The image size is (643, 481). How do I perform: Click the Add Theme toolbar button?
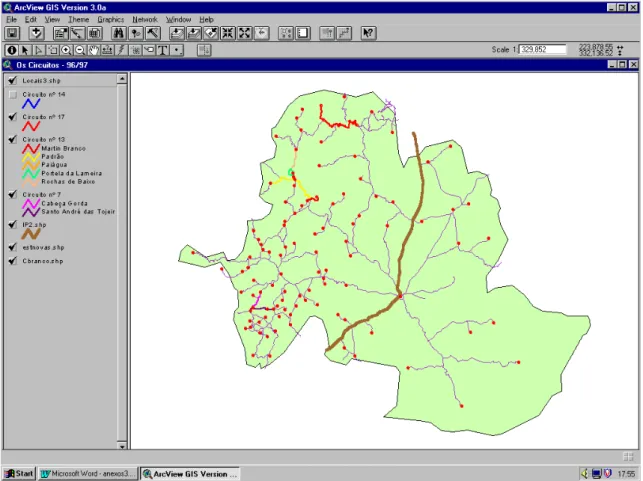(36, 33)
